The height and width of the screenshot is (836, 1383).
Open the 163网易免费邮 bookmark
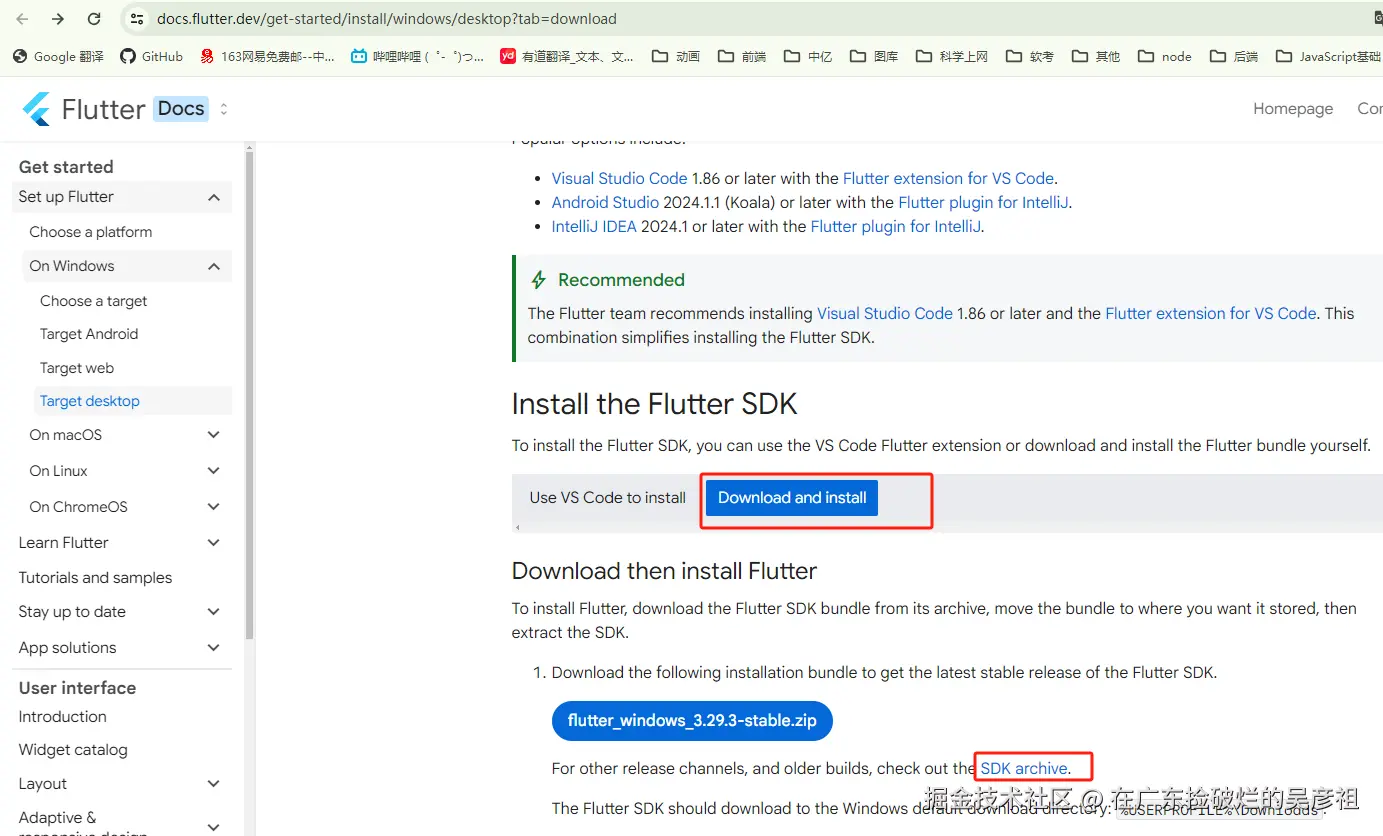[x=267, y=57]
